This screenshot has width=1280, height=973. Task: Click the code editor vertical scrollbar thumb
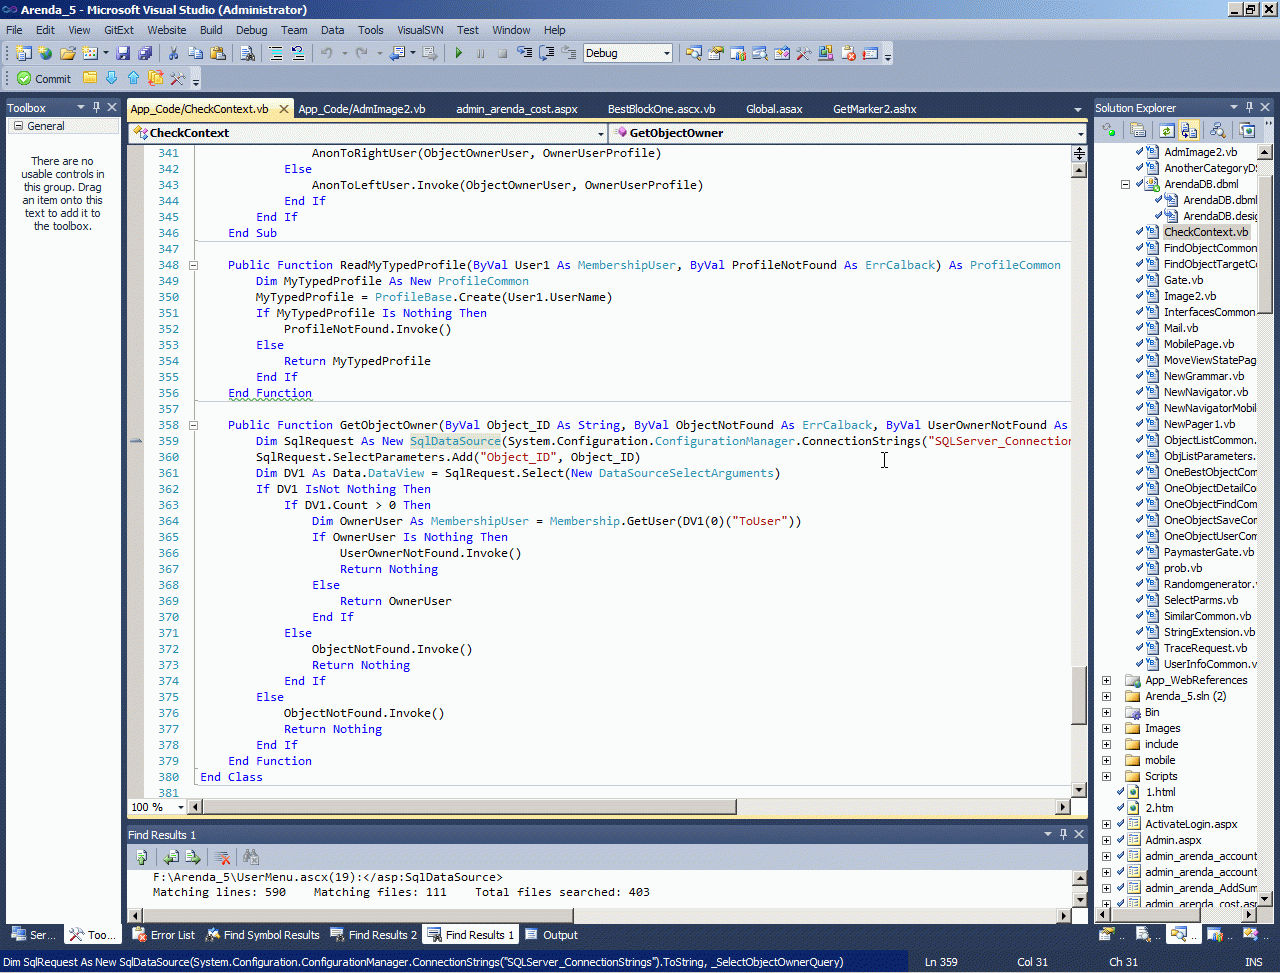(1079, 696)
